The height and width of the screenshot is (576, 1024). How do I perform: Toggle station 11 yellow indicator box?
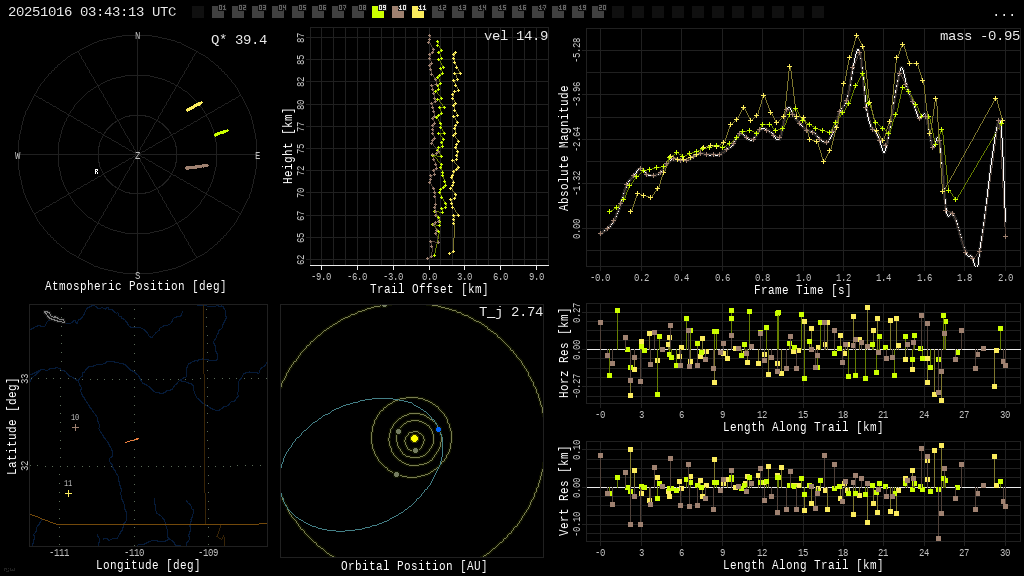[x=418, y=12]
